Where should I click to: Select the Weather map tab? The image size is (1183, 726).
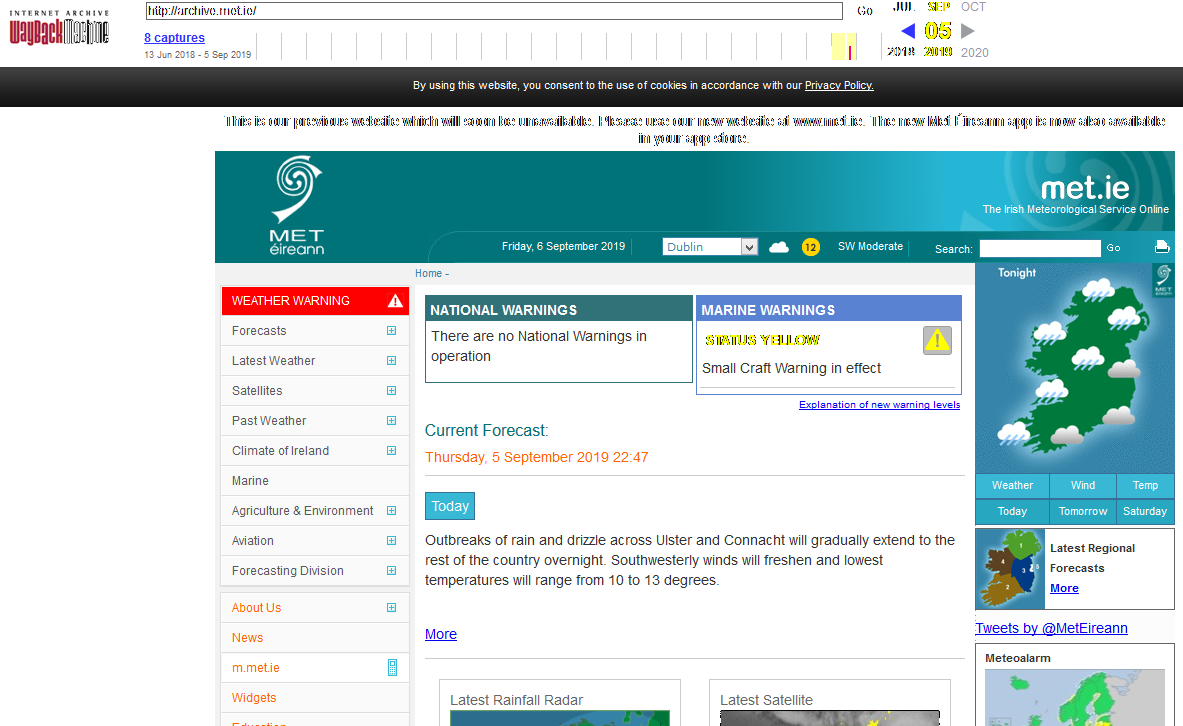1012,485
